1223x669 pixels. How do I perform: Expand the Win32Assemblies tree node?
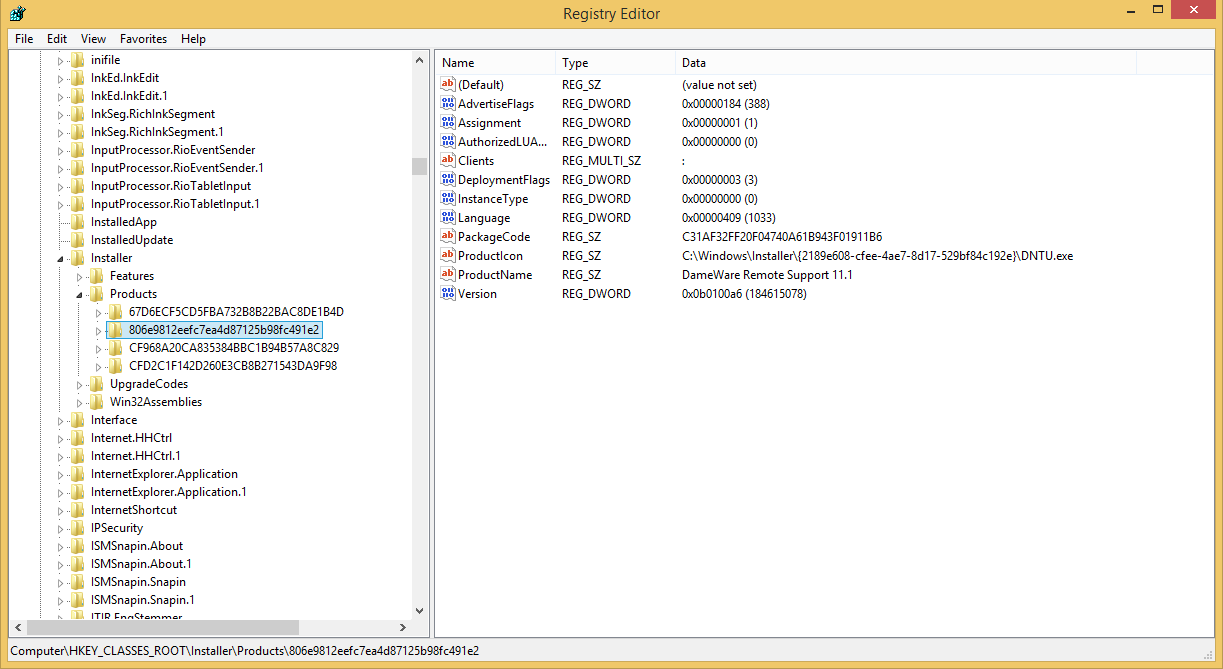coord(80,402)
